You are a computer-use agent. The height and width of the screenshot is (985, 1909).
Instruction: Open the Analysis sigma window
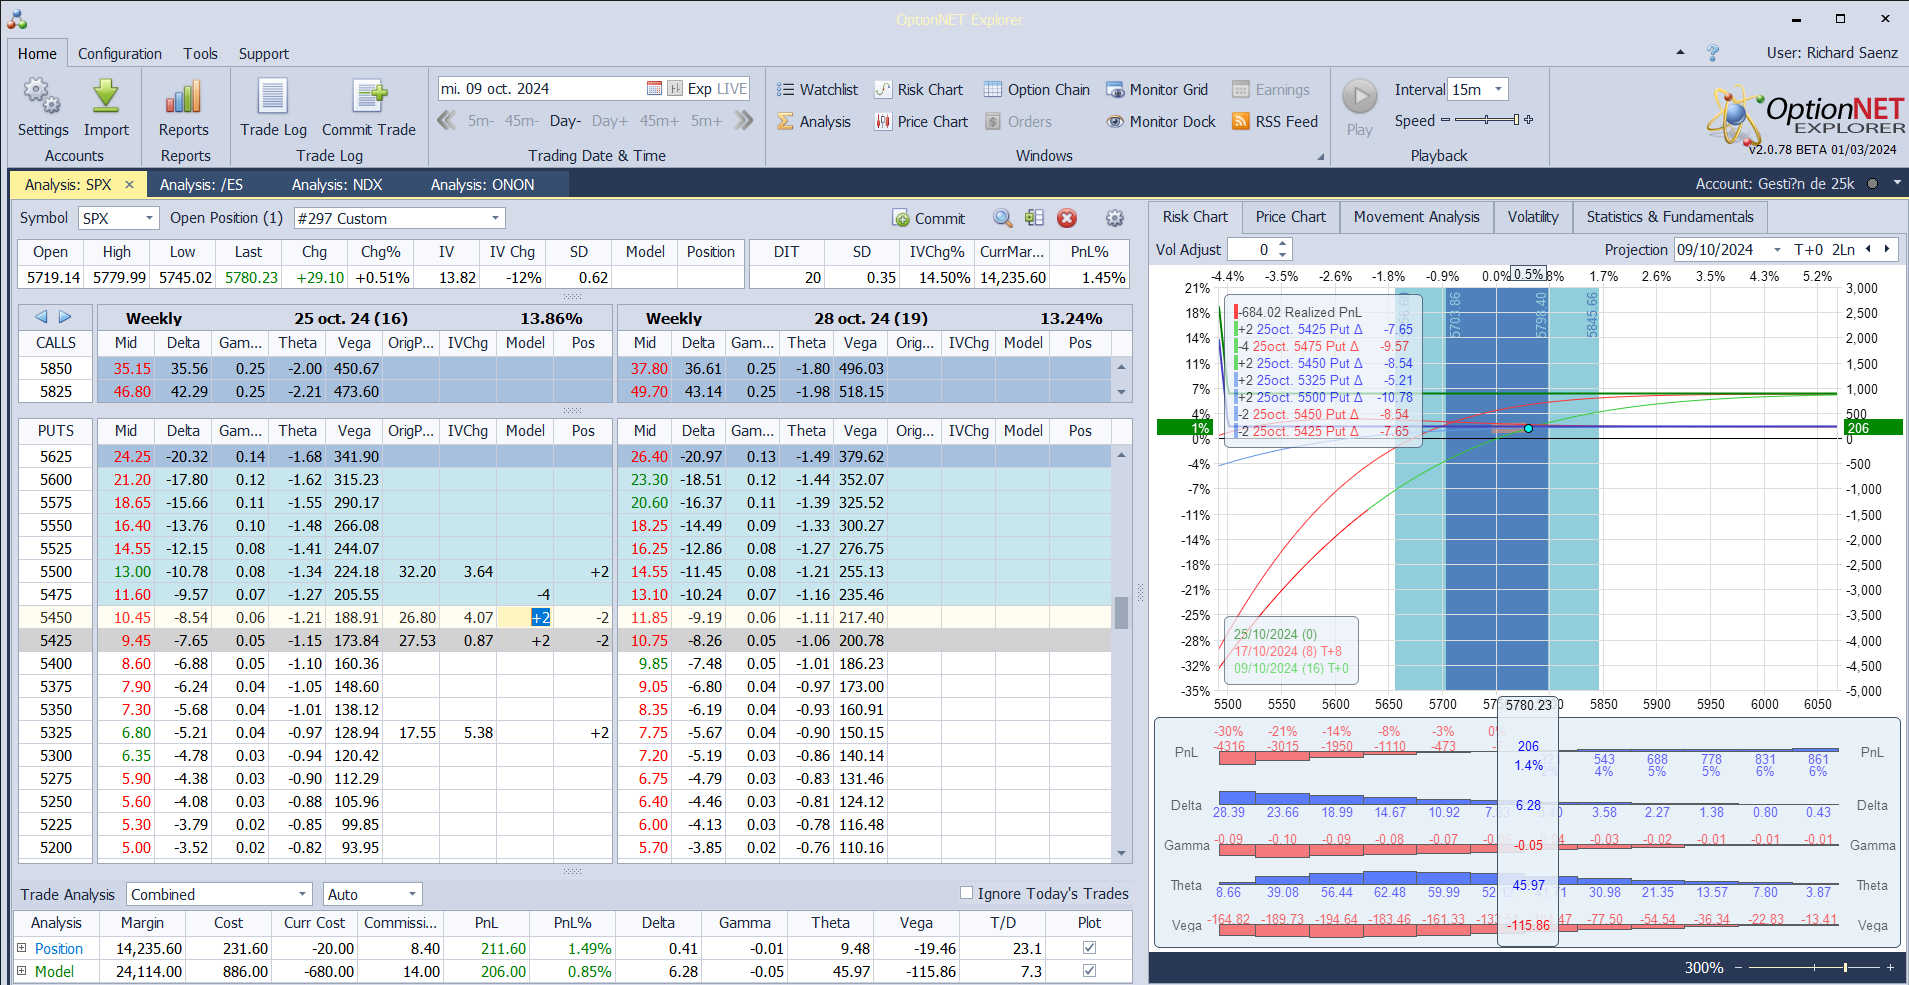(814, 121)
